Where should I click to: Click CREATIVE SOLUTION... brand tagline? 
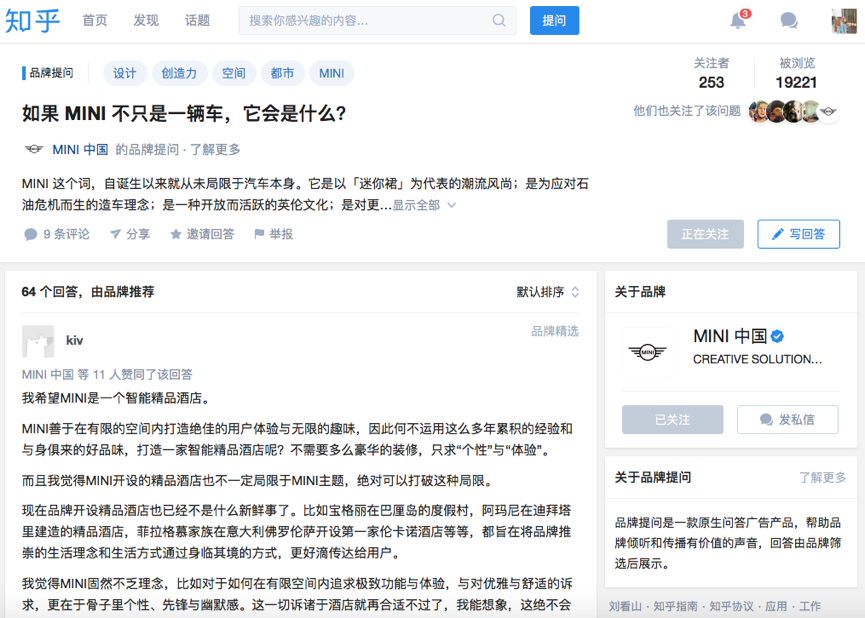click(x=757, y=359)
